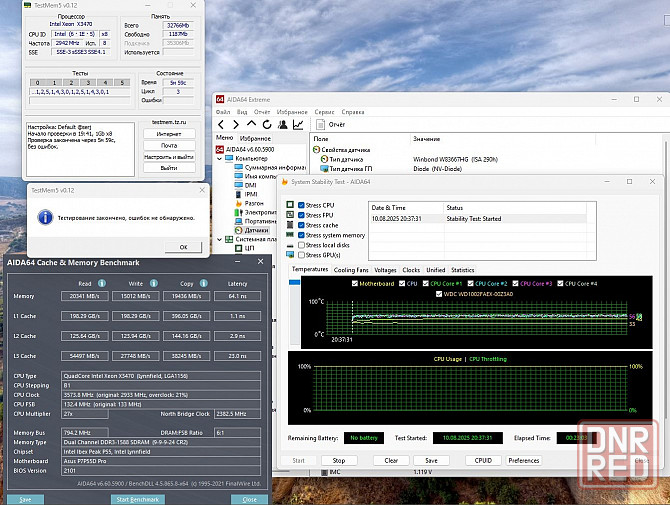Select Датчики sensor item in tree
Image resolution: width=670 pixels, height=505 pixels.
coord(255,230)
